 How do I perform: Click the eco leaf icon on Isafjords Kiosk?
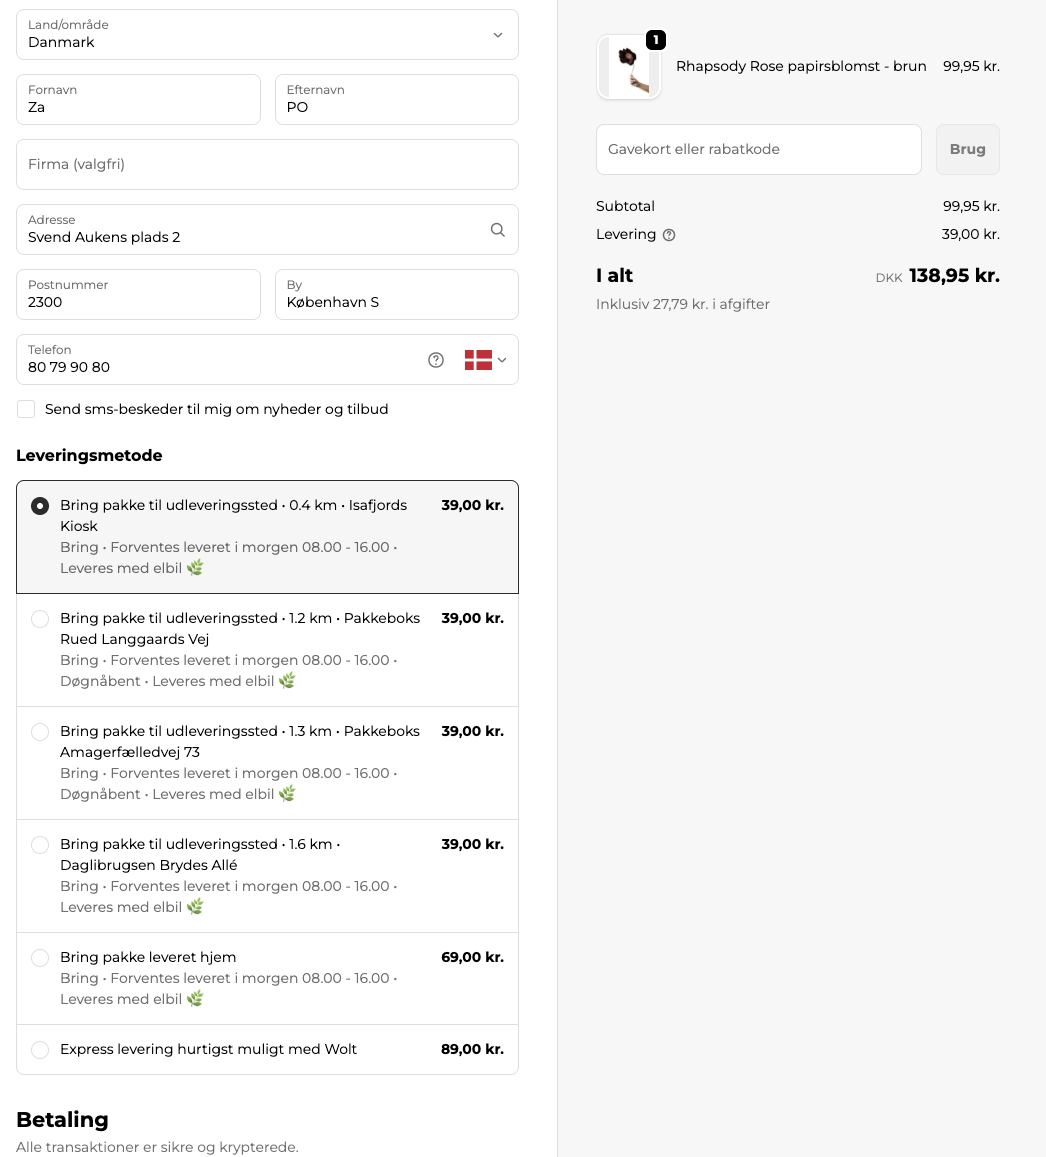195,567
